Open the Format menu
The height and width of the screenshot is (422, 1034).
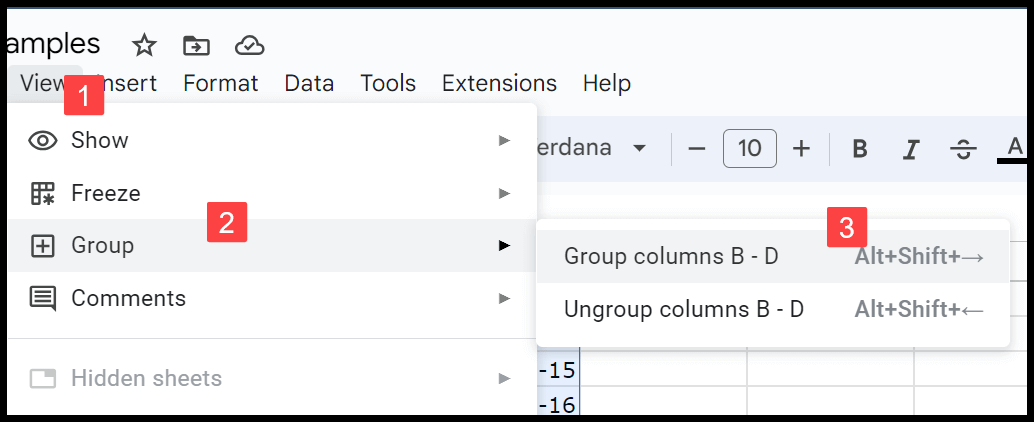pyautogui.click(x=220, y=84)
